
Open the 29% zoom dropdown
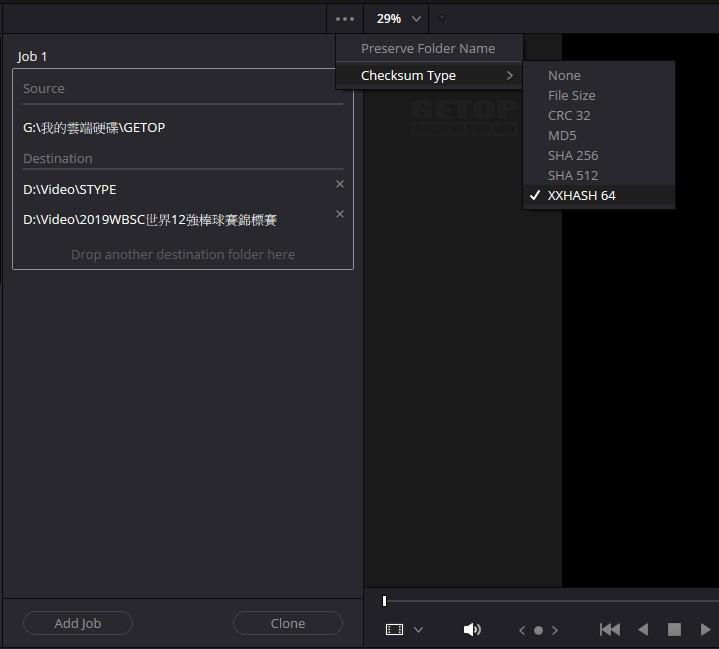(398, 19)
